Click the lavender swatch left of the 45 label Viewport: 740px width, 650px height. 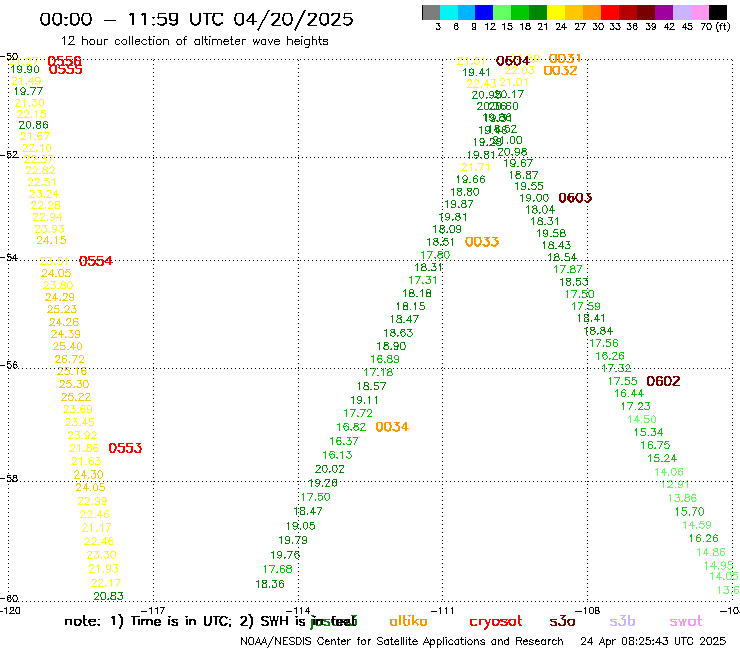coord(682,12)
